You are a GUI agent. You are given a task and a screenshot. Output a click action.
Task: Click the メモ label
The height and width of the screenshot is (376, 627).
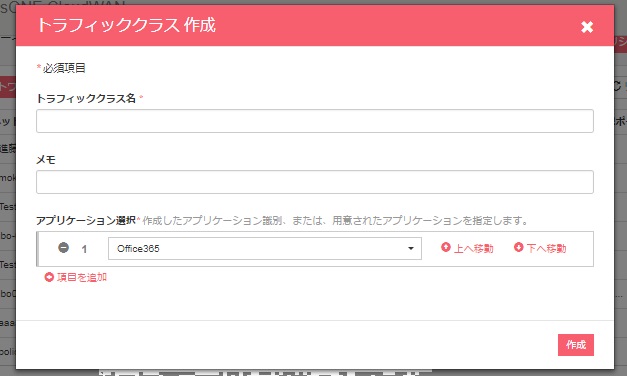tap(46, 160)
